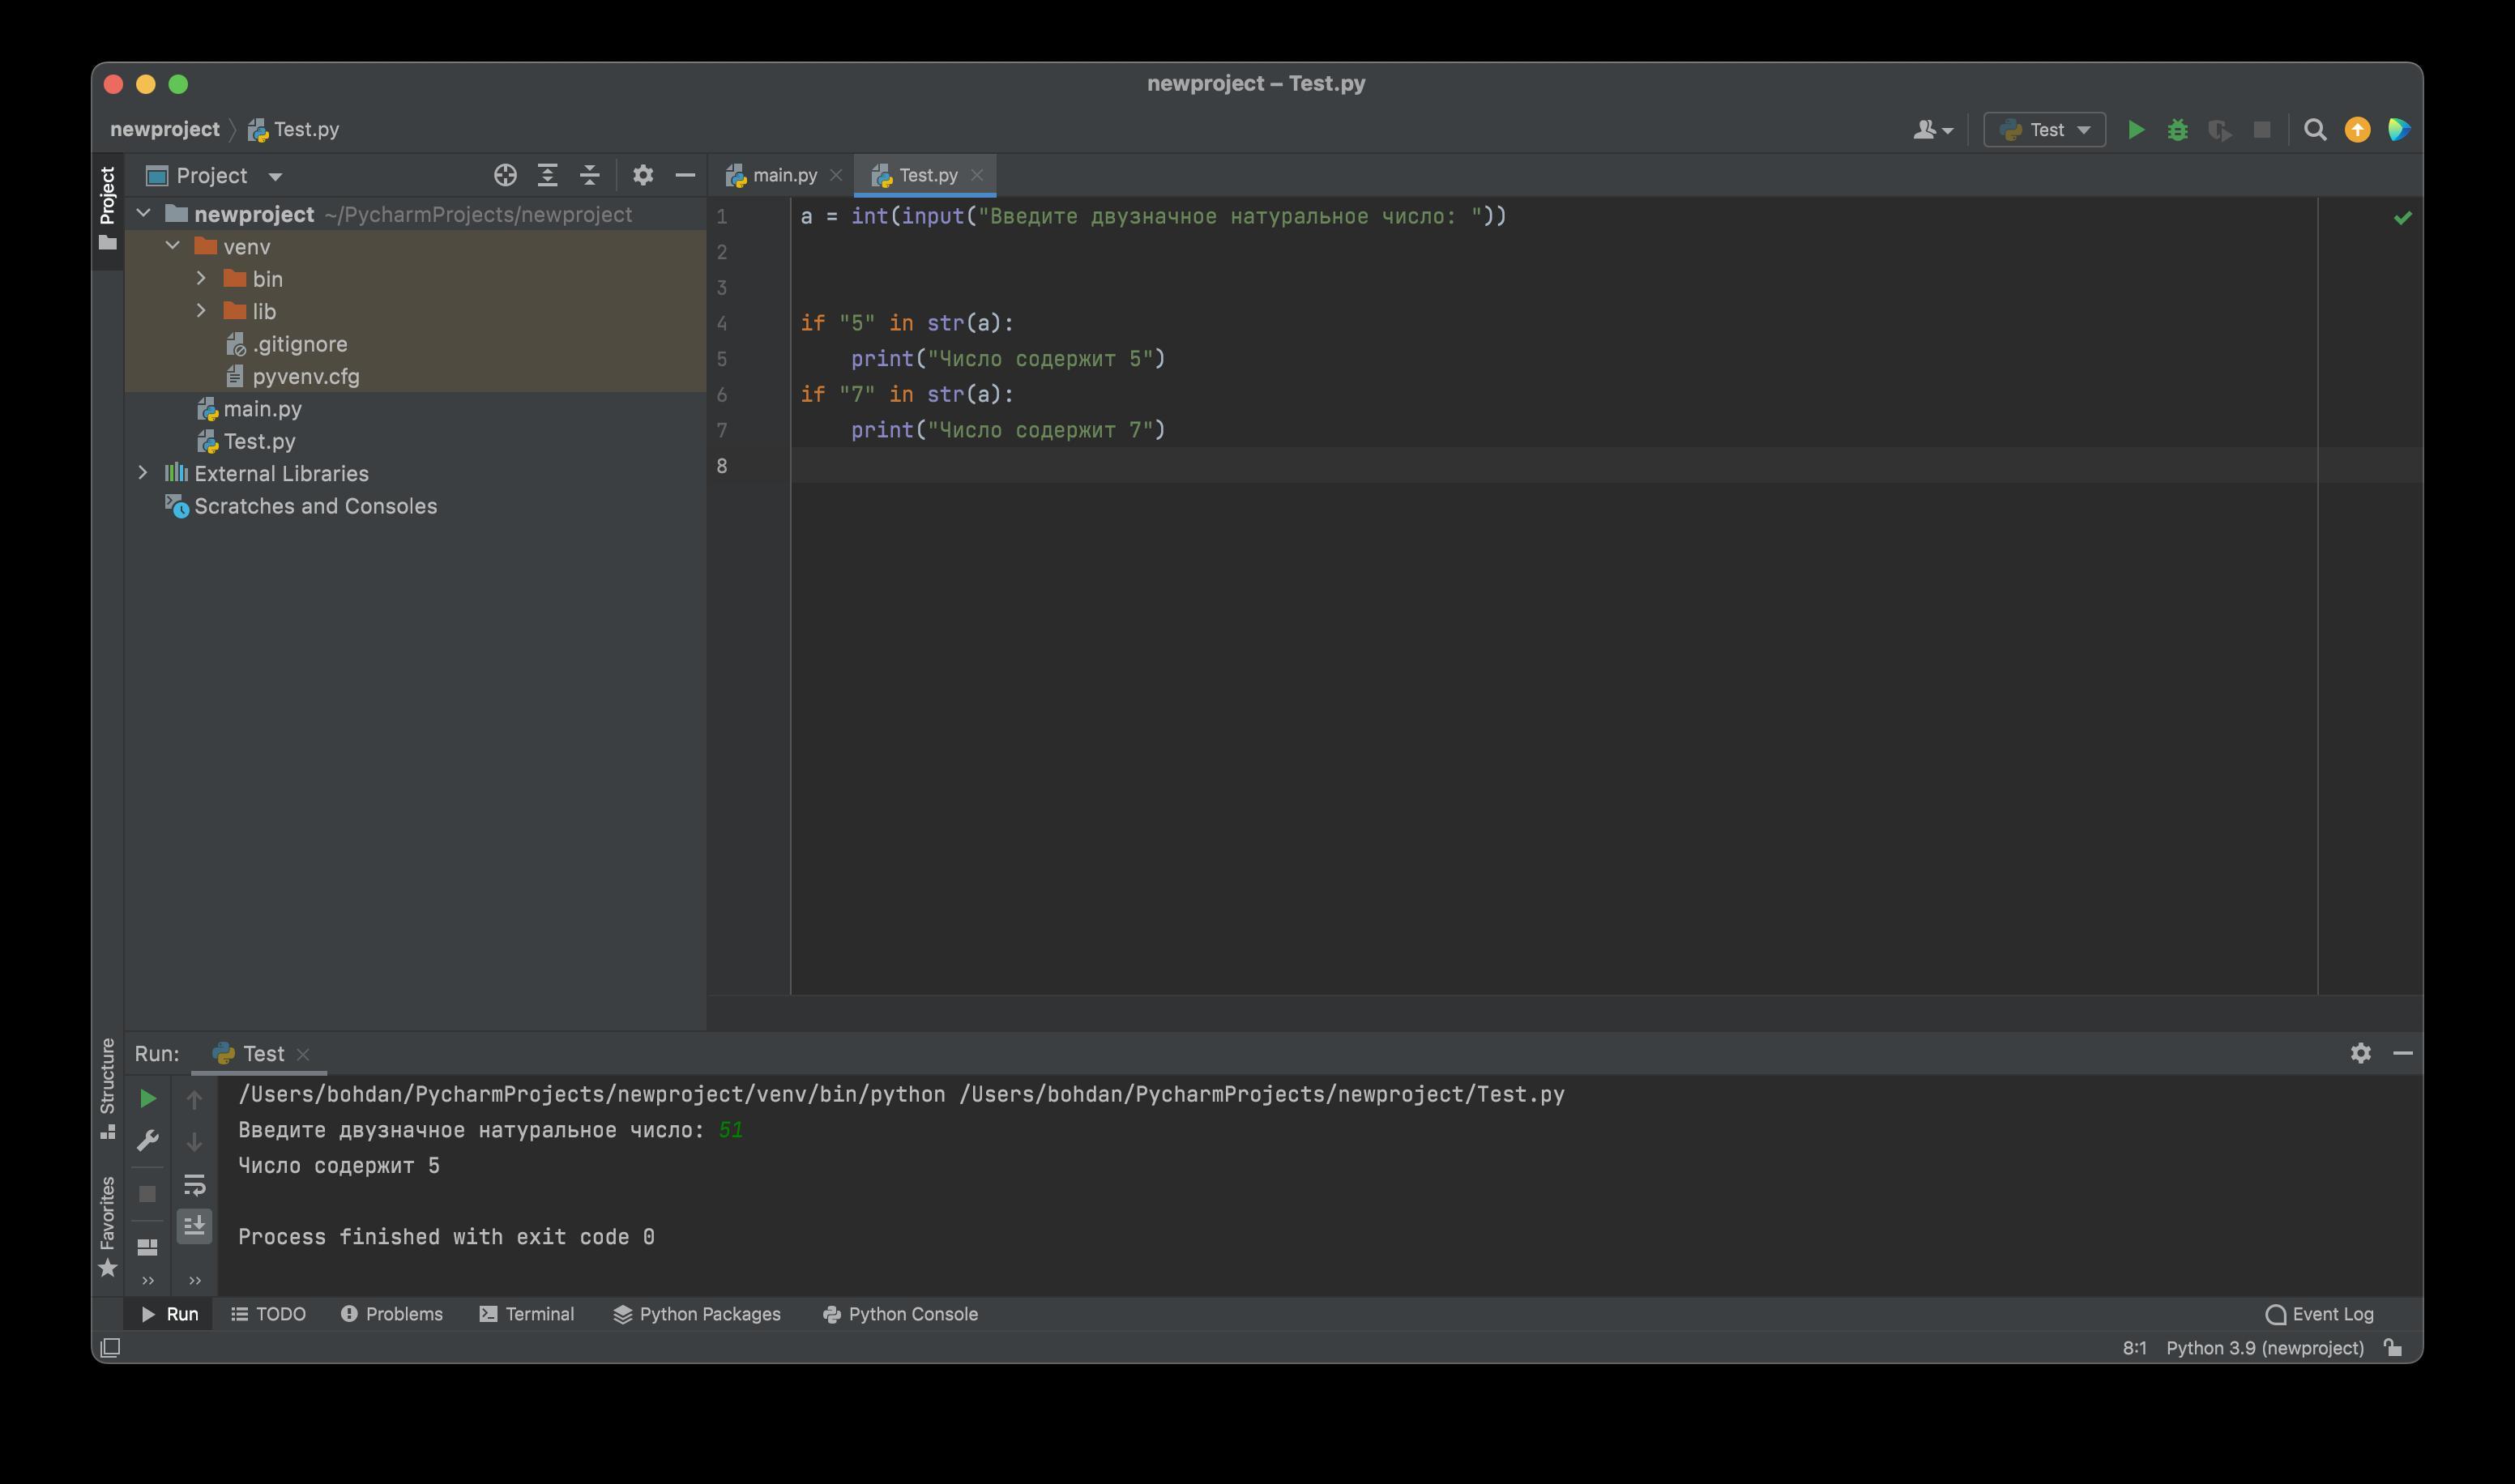
Task: Run the Test configuration with green play icon
Action: (2135, 130)
